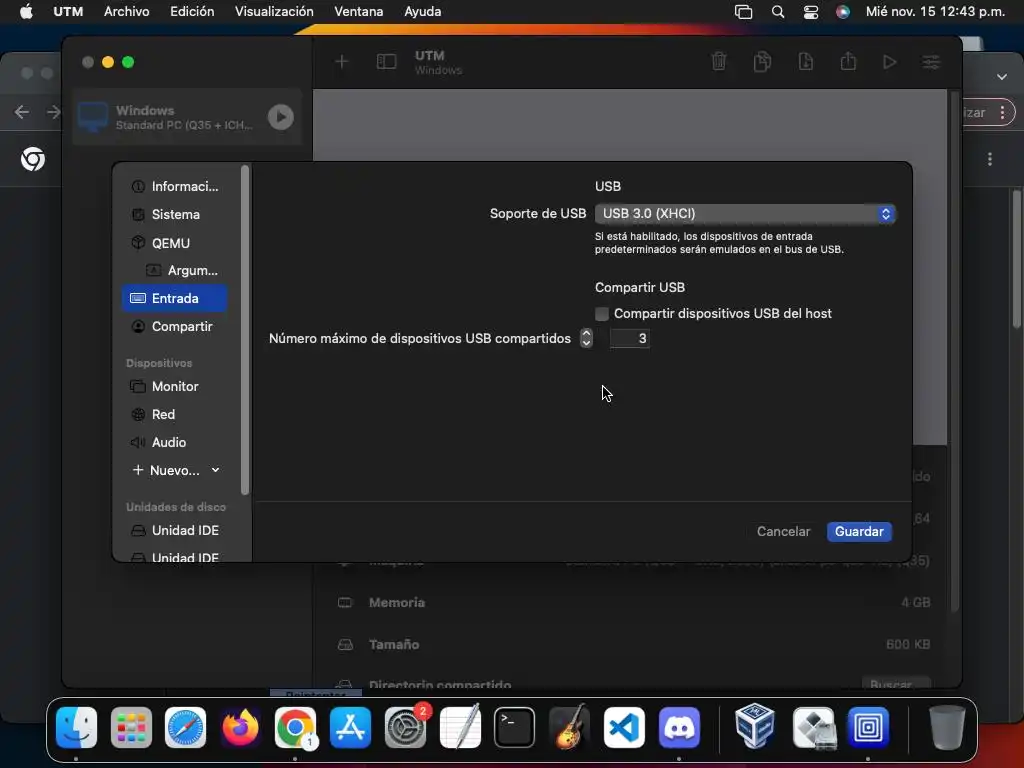Select the Windows virtual machine entry

coord(187,117)
